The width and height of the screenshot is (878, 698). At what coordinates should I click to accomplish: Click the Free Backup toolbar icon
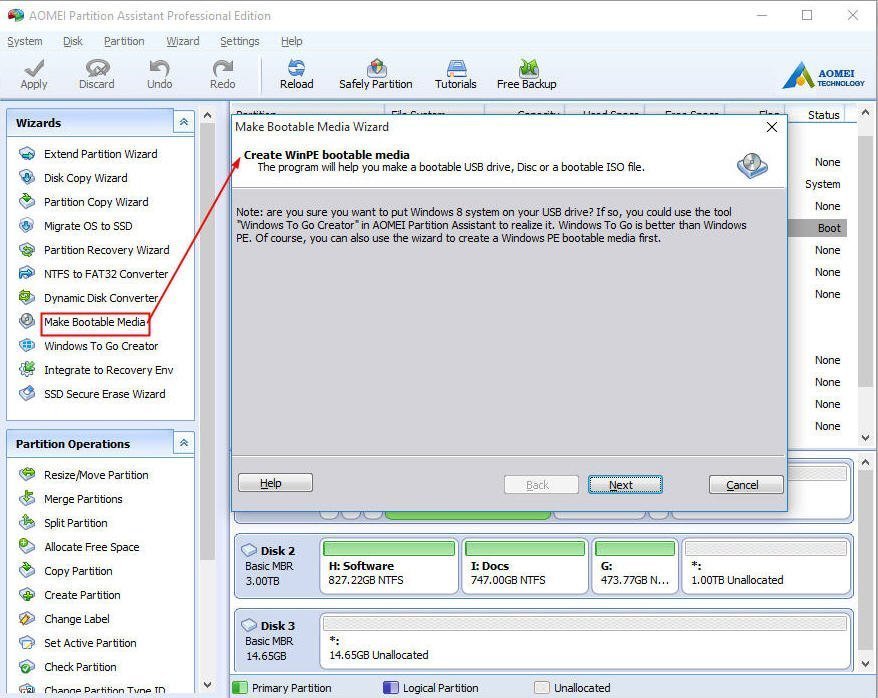pyautogui.click(x=528, y=68)
